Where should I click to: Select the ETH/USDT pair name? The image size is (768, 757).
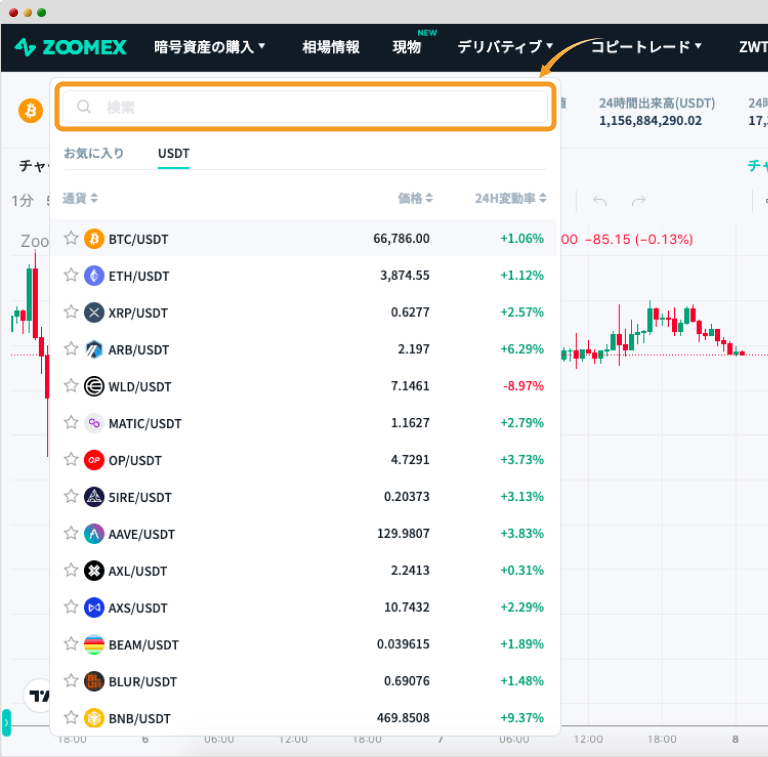139,276
